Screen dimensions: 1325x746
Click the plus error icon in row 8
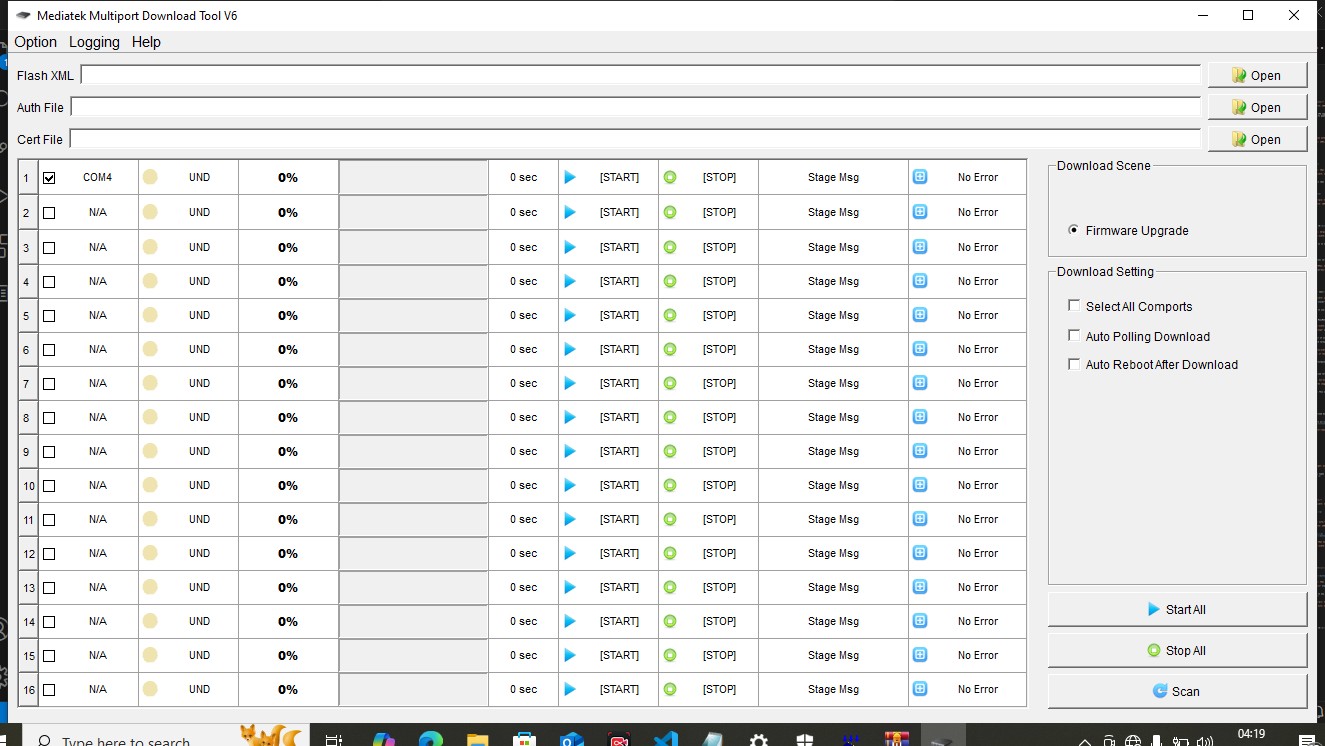[920, 417]
